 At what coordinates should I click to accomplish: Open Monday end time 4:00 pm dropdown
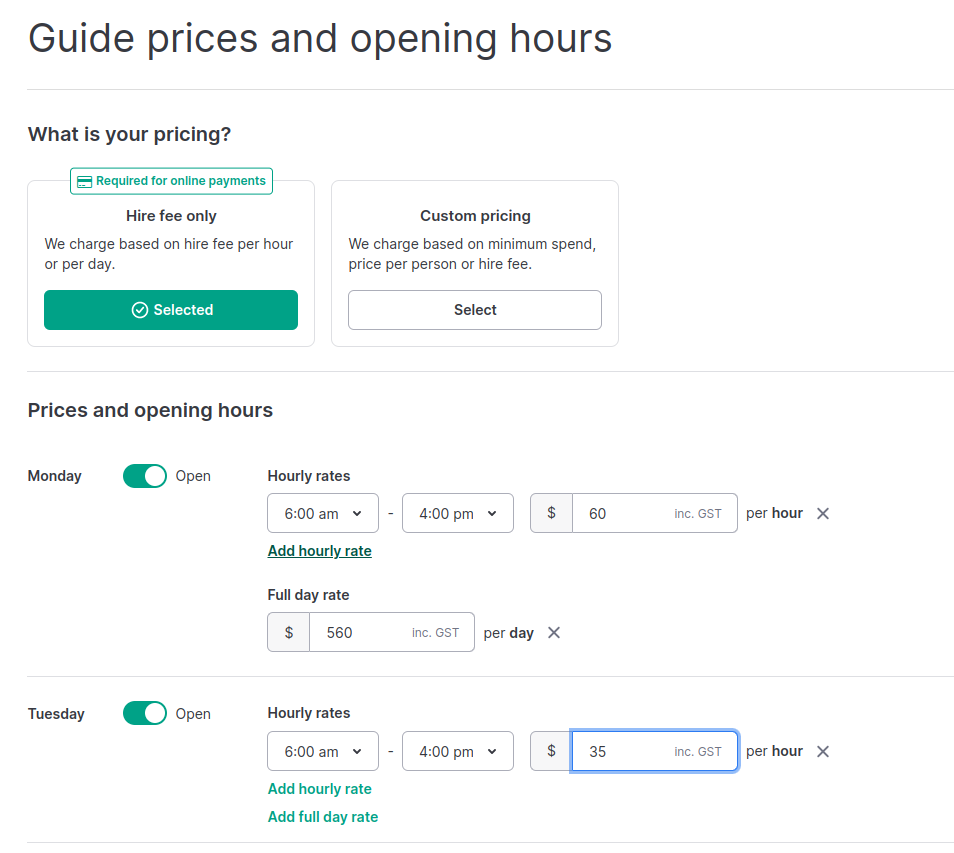[x=458, y=513]
